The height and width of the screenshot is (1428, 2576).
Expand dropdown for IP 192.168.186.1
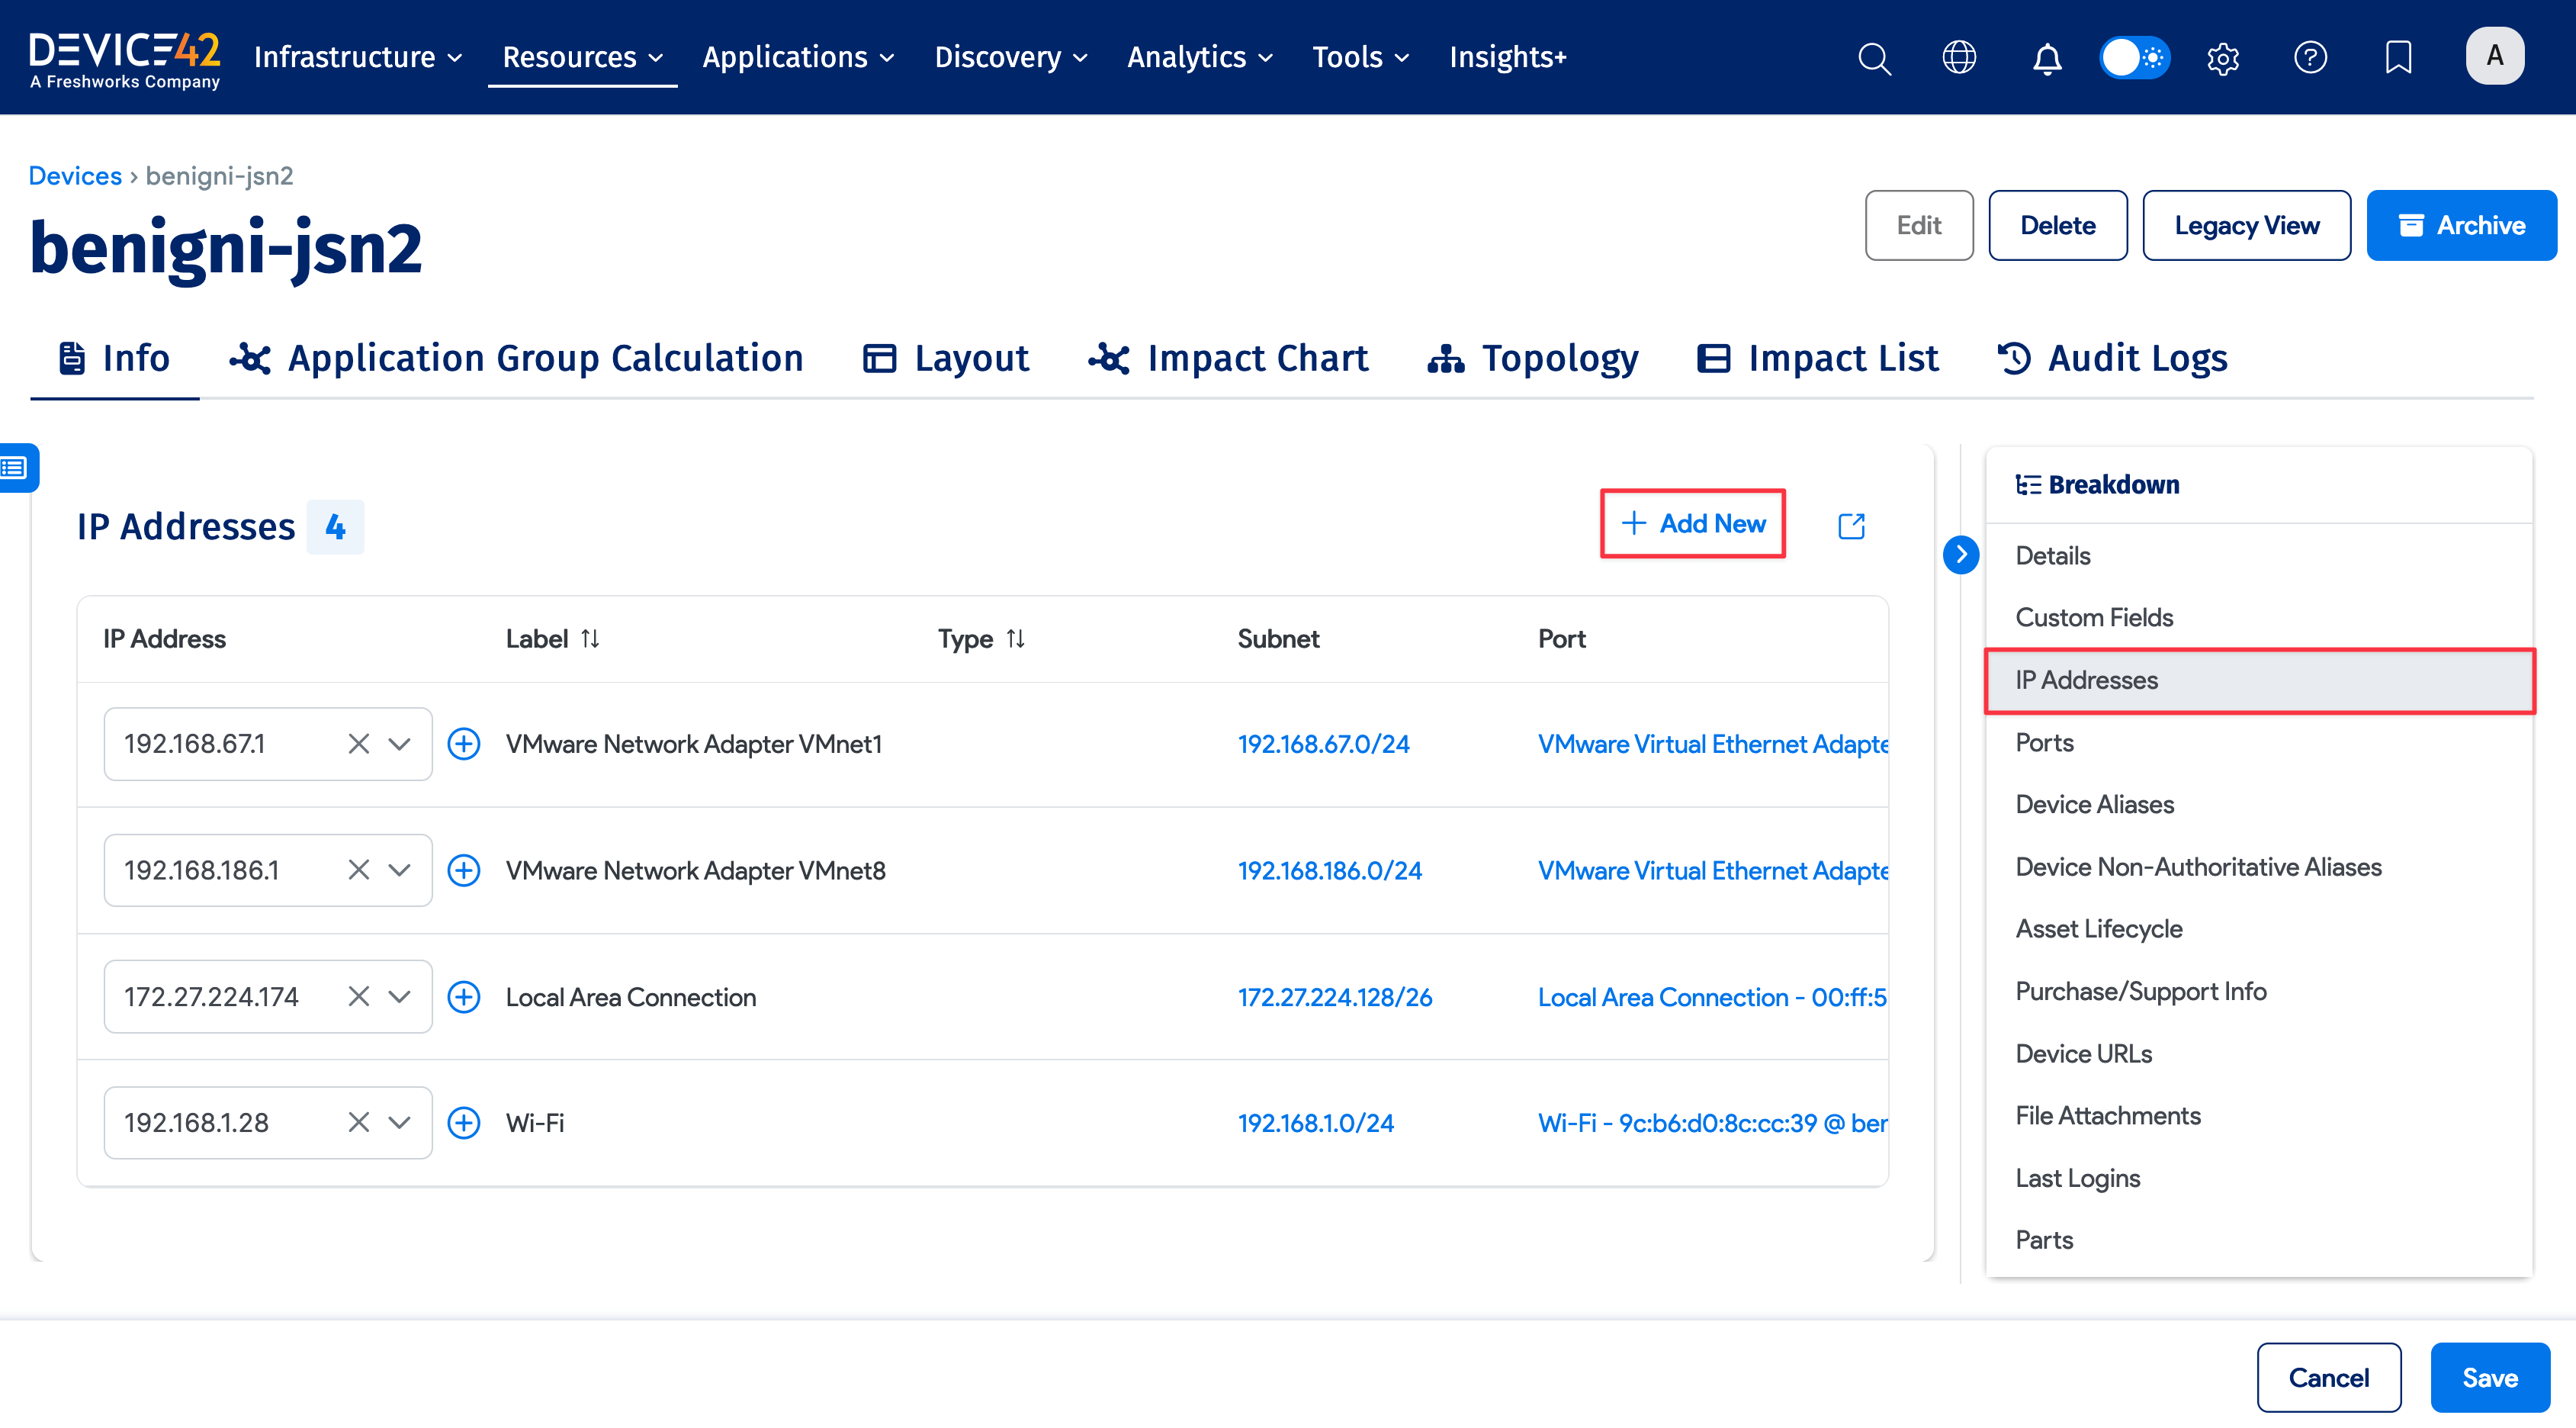(x=399, y=870)
